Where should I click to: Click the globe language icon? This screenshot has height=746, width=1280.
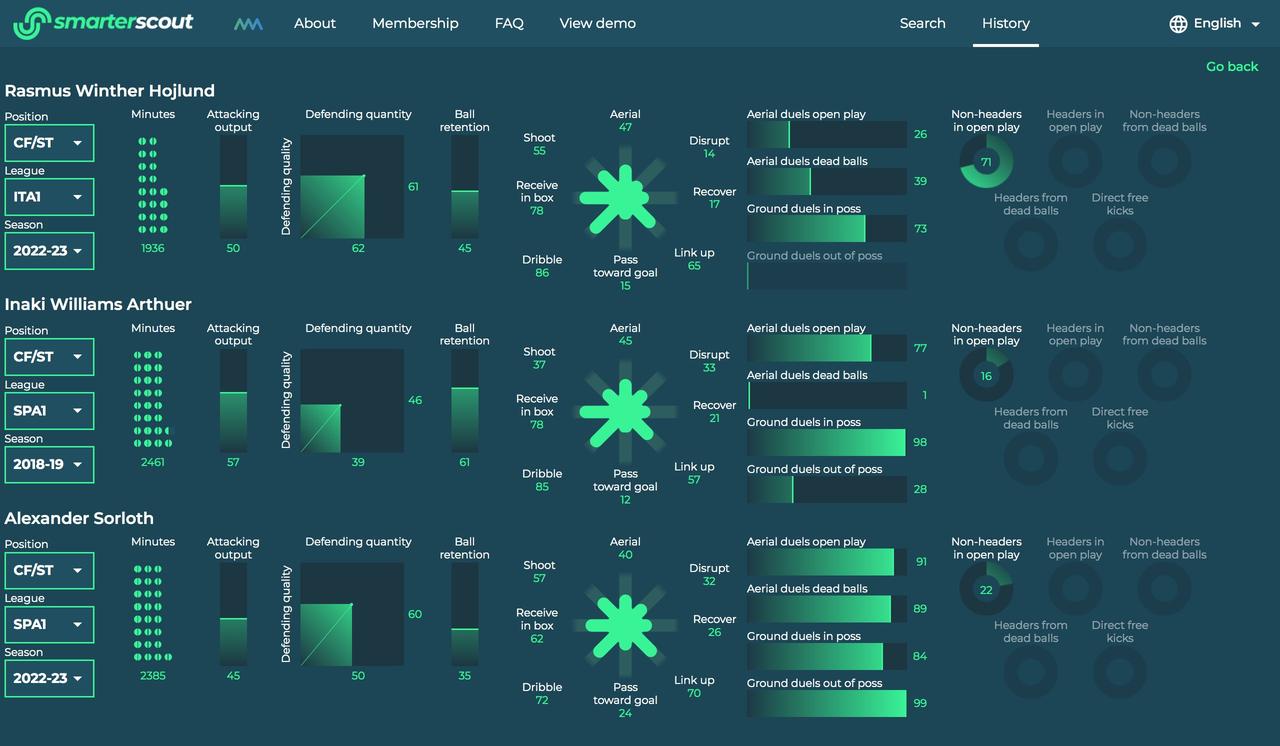point(1179,23)
